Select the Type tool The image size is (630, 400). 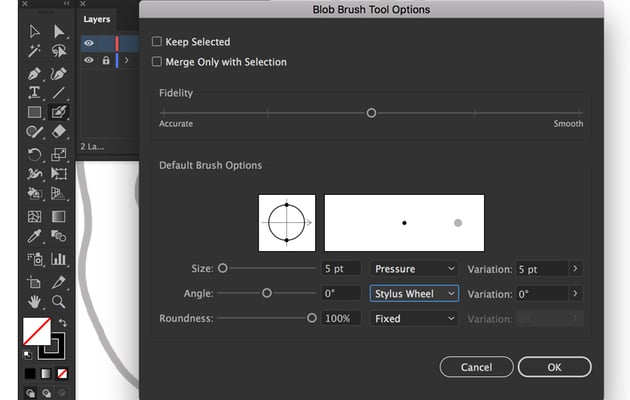tap(35, 93)
